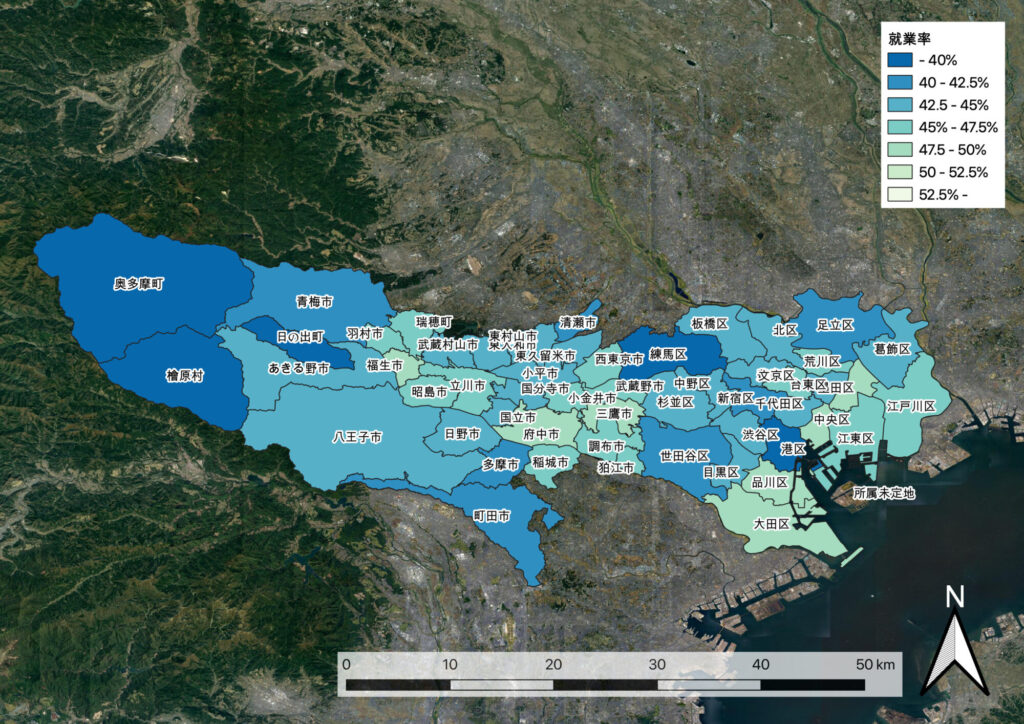The width and height of the screenshot is (1024, 724).
Task: Select the 世田谷区 ward label
Action: 684,456
